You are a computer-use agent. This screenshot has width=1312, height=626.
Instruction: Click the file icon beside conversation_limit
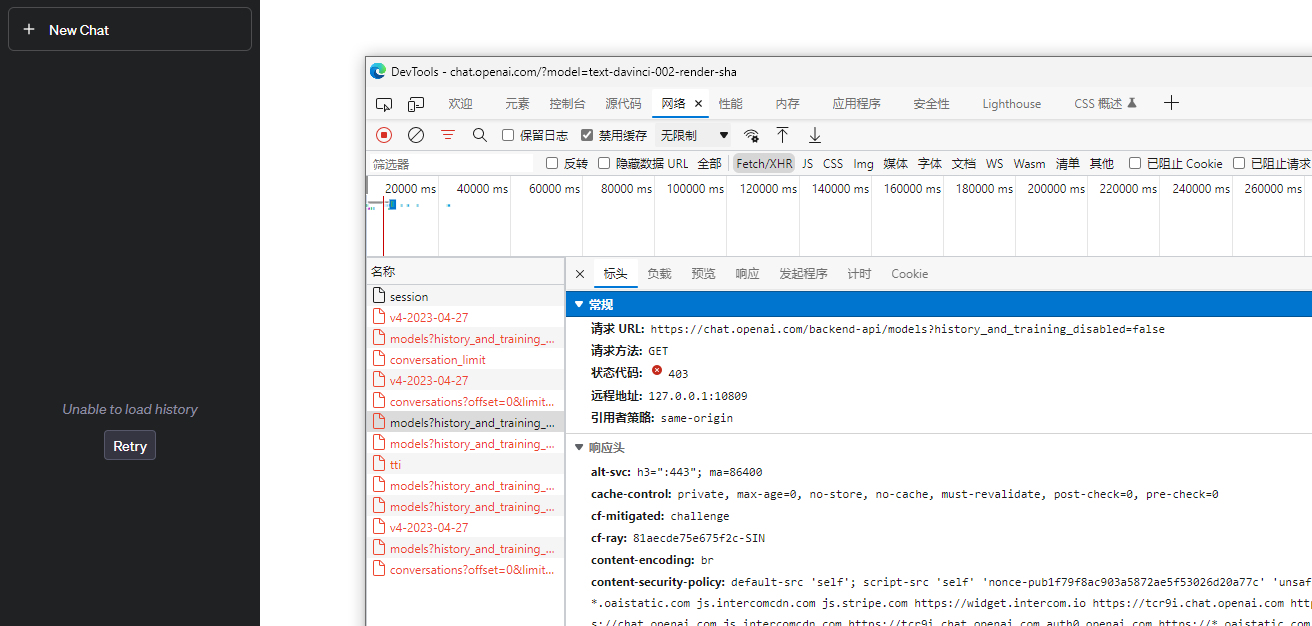(x=379, y=359)
